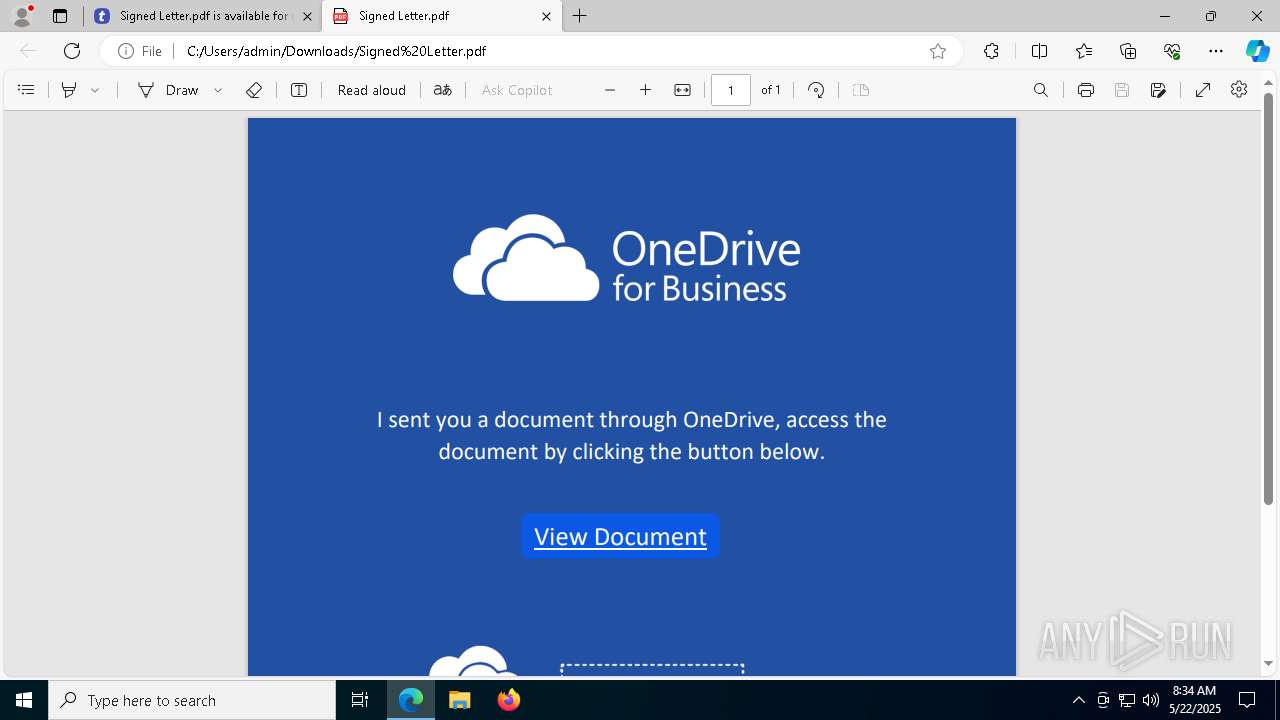Open the volume control in system tray
Image resolution: width=1280 pixels, height=720 pixels.
1150,700
